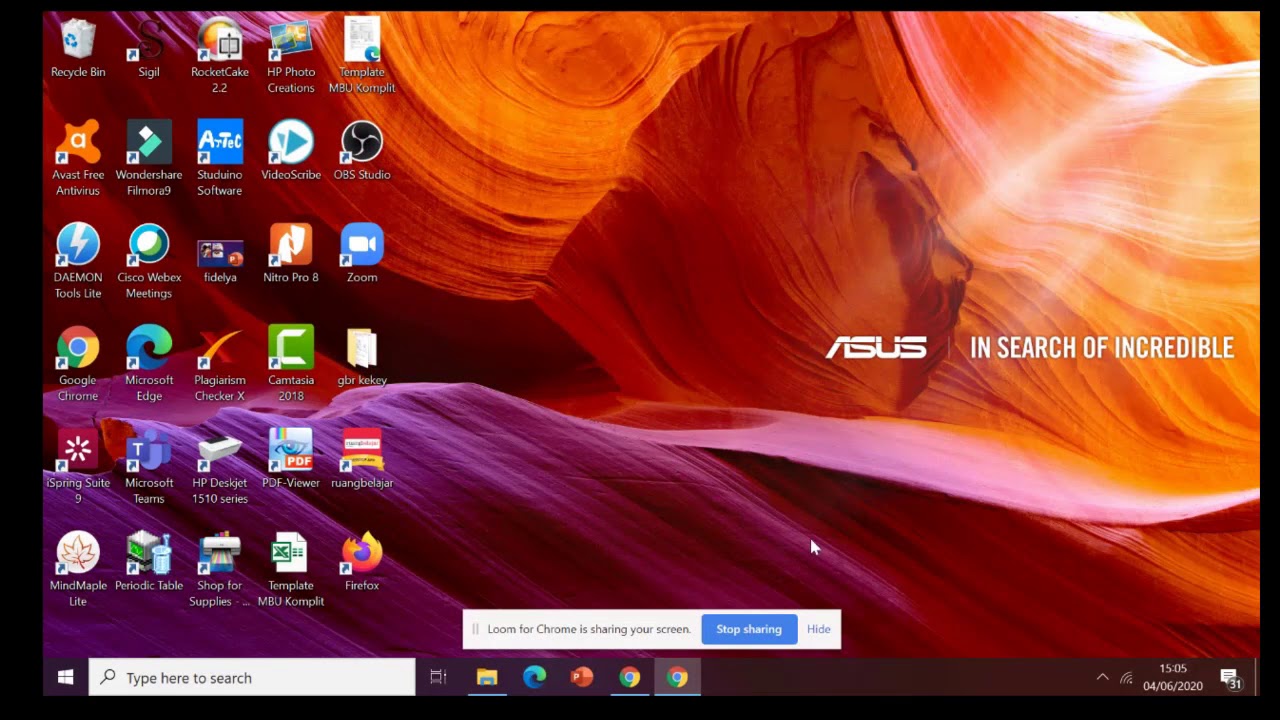Open Microsoft Edge from the taskbar

(534, 678)
